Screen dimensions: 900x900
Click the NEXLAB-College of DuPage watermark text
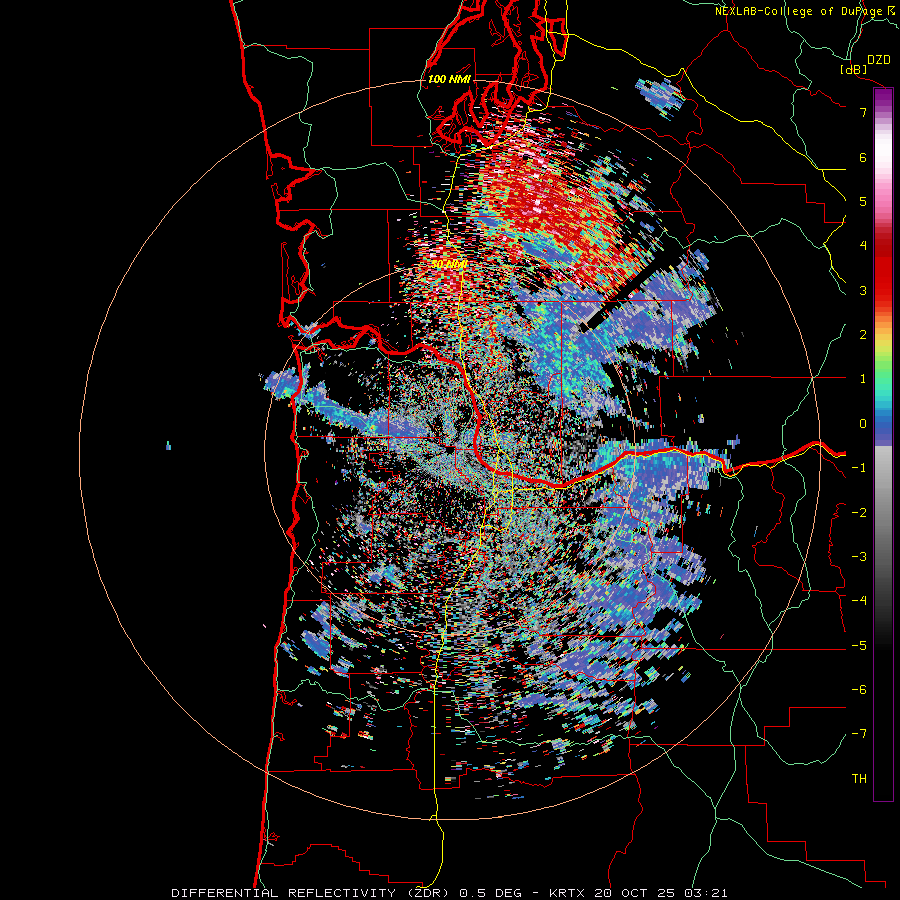pyautogui.click(x=804, y=11)
